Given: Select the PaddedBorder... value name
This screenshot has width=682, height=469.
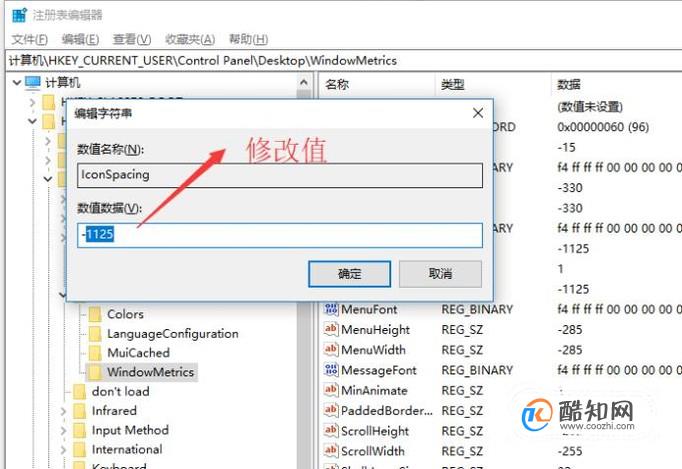Looking at the screenshot, I should click(387, 411).
